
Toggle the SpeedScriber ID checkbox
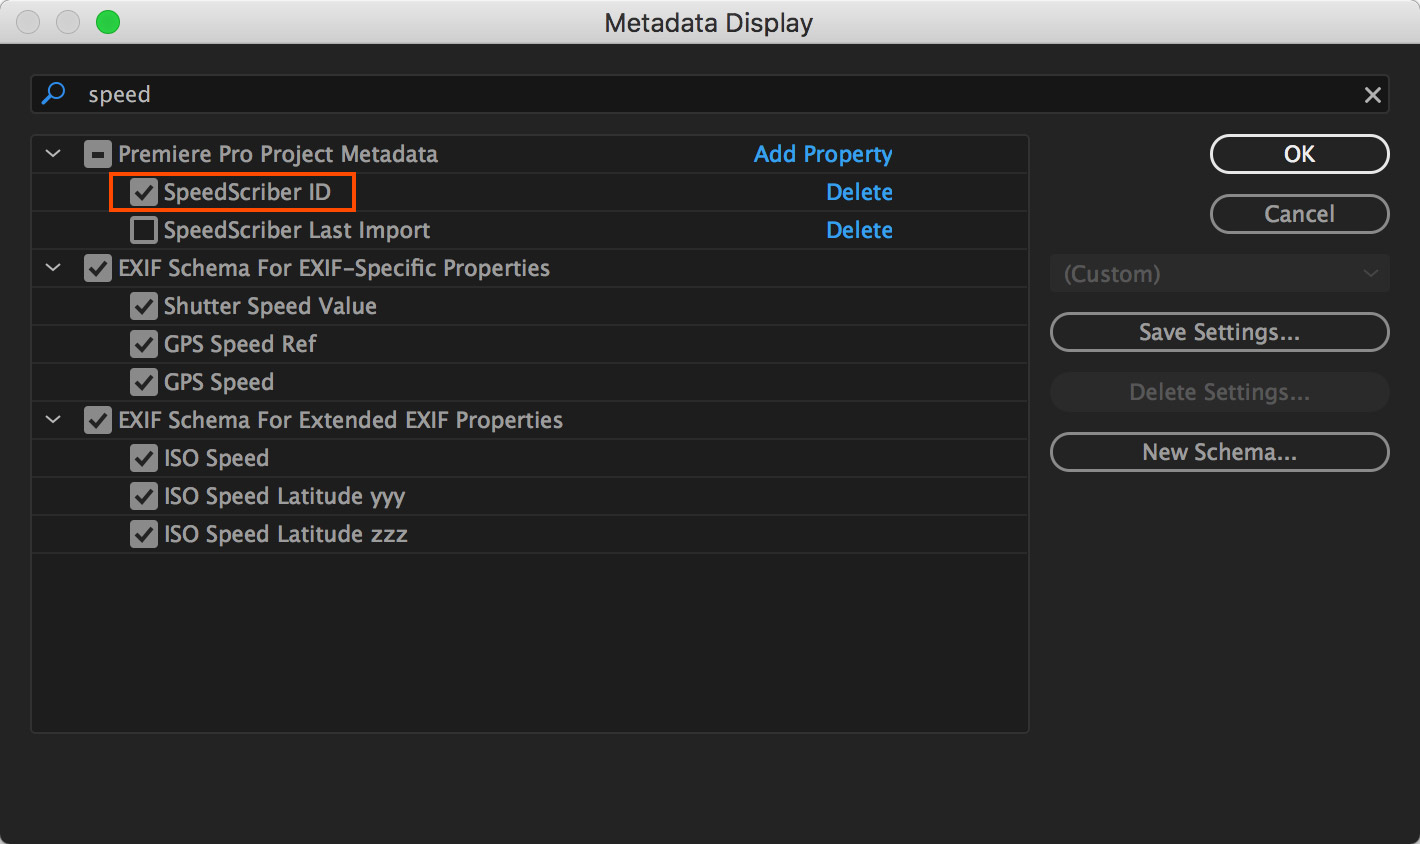144,192
